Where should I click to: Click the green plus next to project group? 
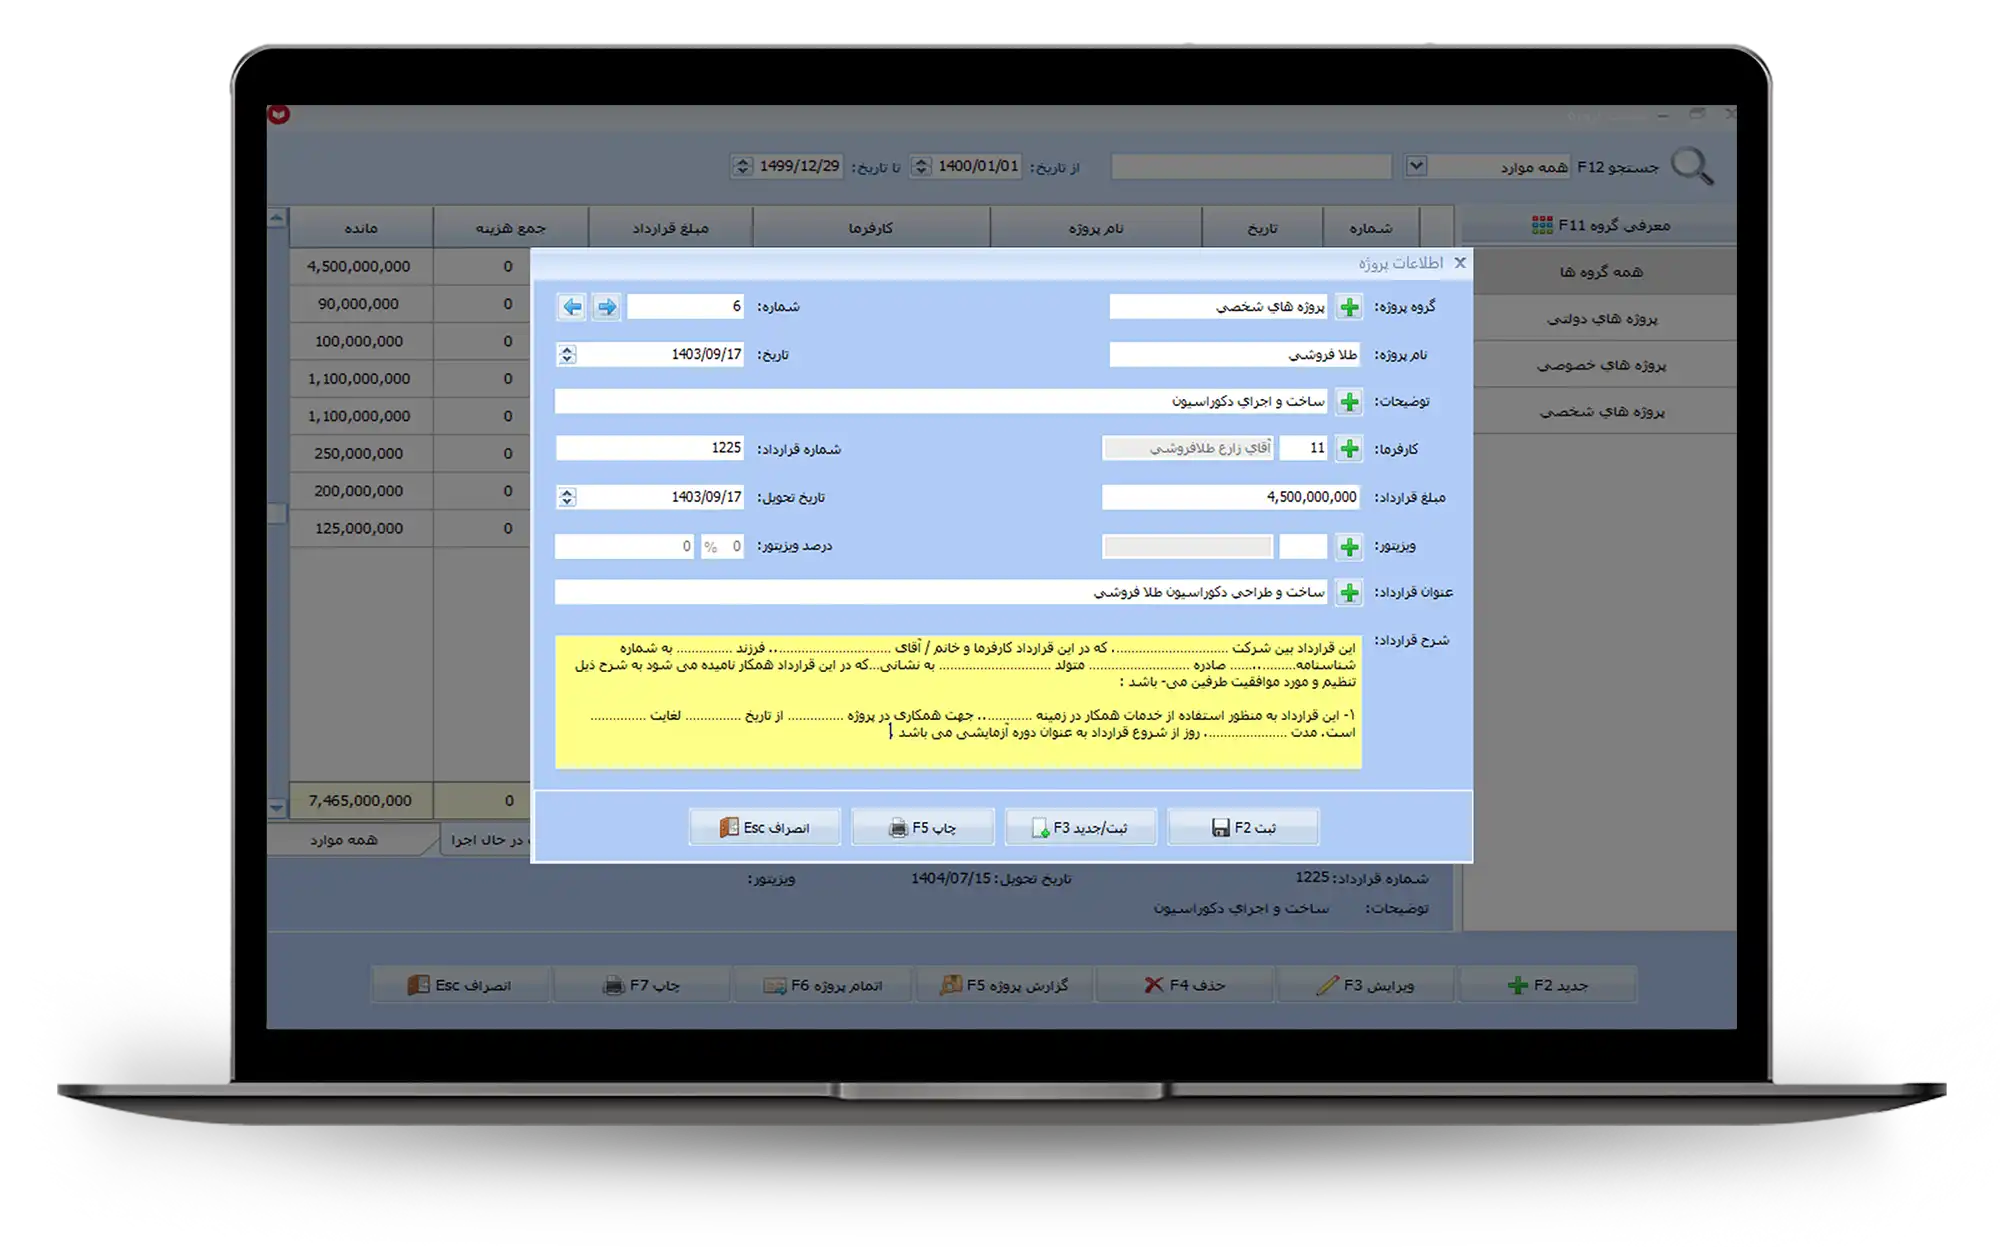(x=1349, y=307)
